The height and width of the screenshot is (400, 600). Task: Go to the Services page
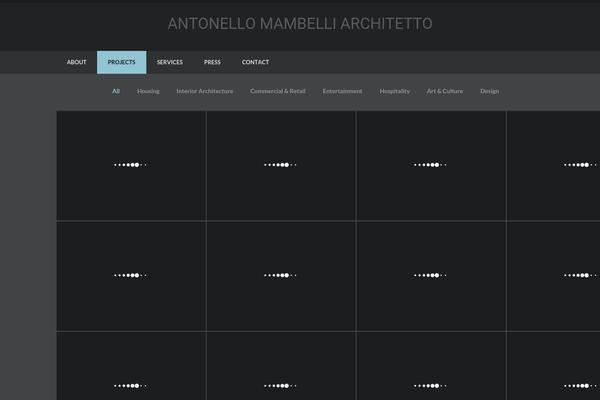click(x=170, y=62)
